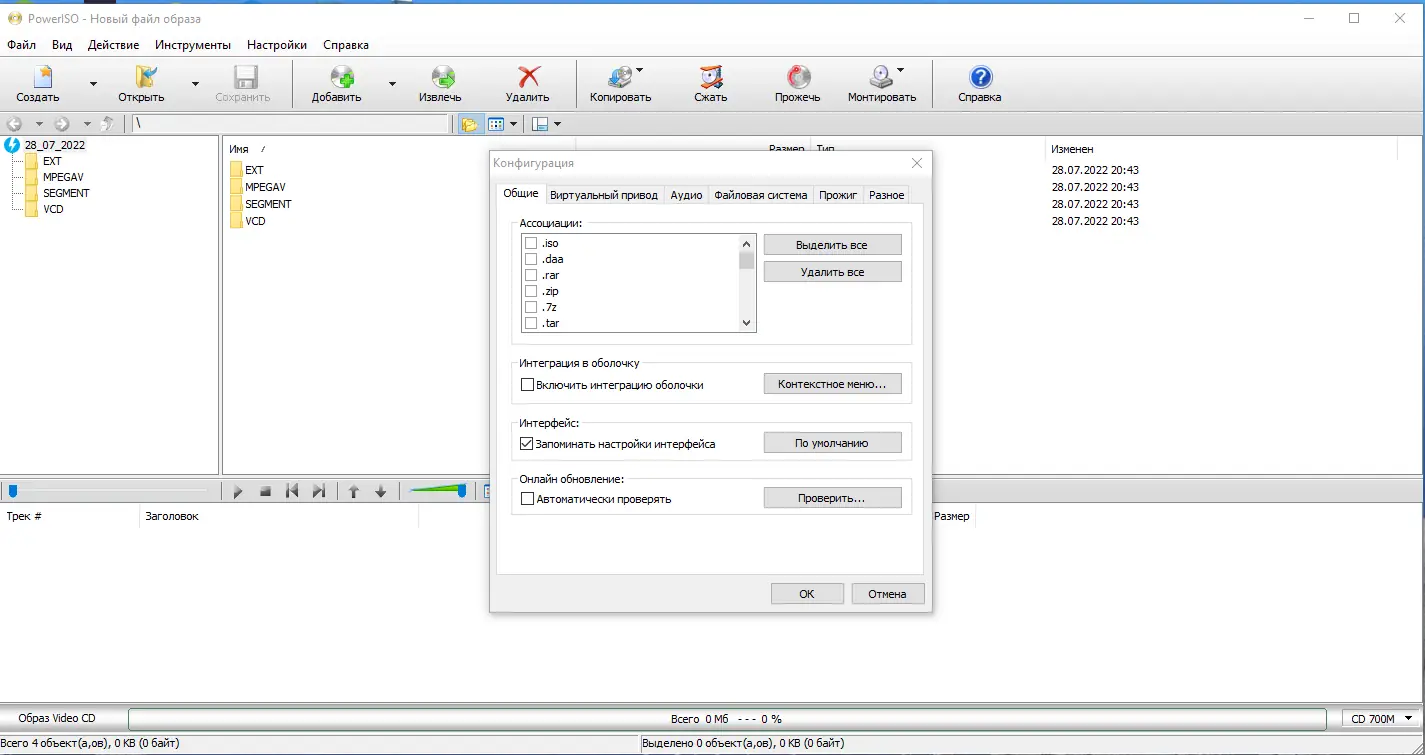This screenshot has width=1425, height=755.
Task: Click the Справка (Help) question mark icon
Action: (x=980, y=78)
